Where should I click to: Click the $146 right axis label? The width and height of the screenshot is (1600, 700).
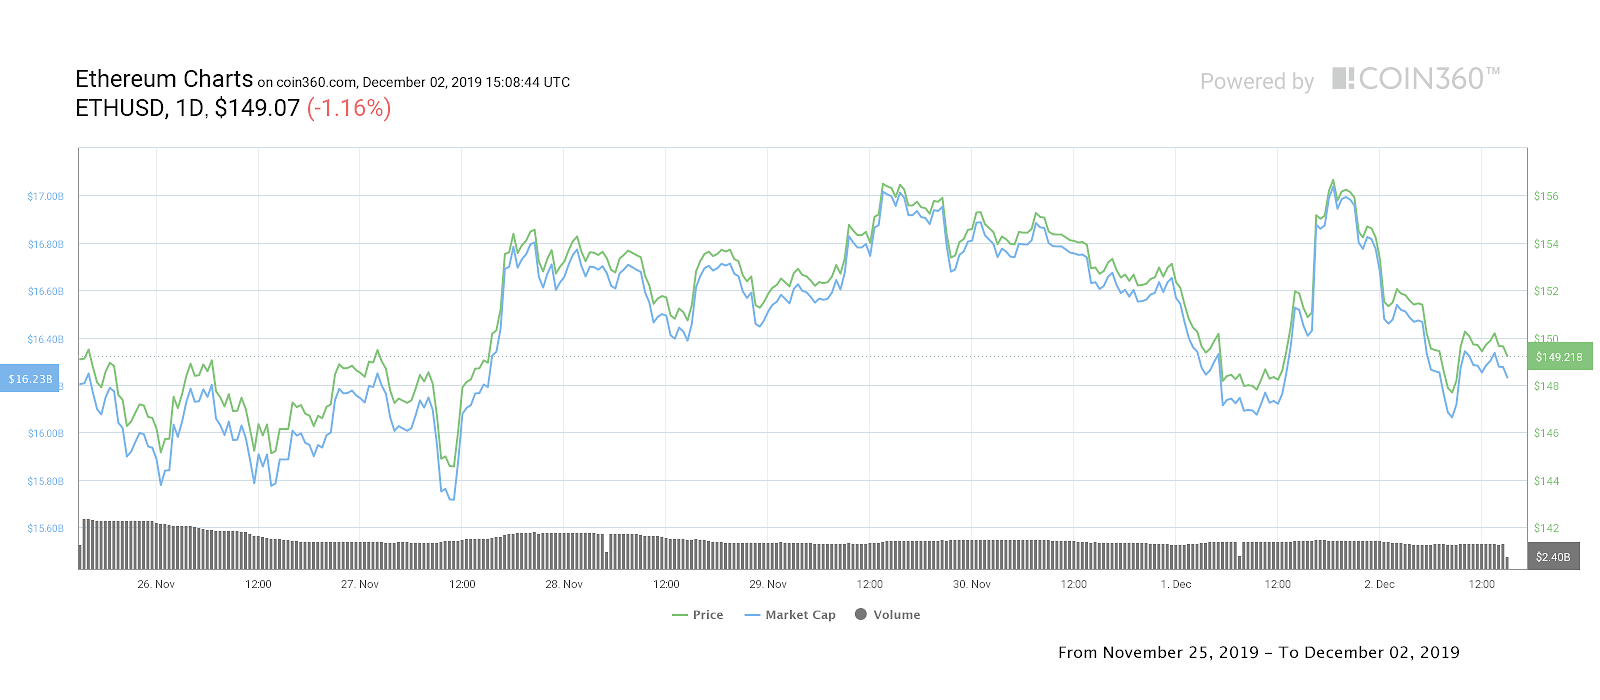pyautogui.click(x=1546, y=434)
